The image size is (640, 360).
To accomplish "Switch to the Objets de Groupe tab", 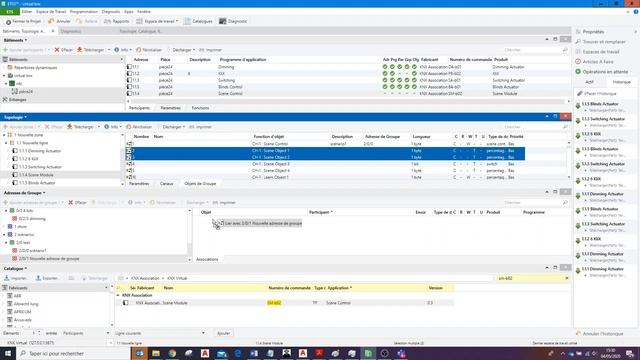I will 200,184.
